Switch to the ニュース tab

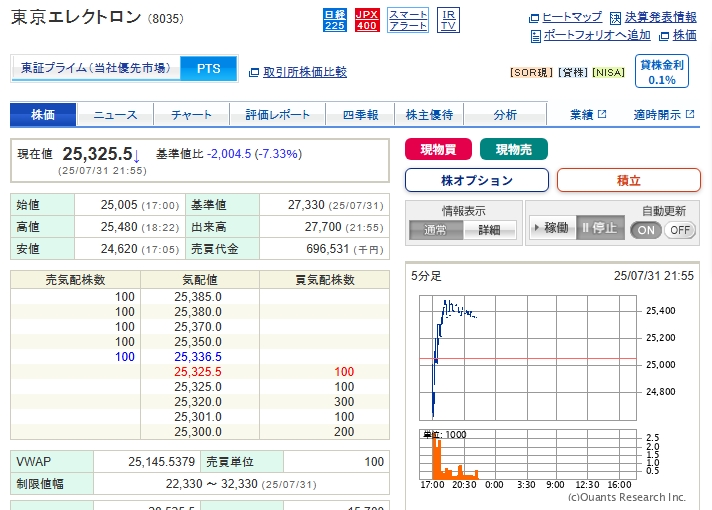[115, 114]
